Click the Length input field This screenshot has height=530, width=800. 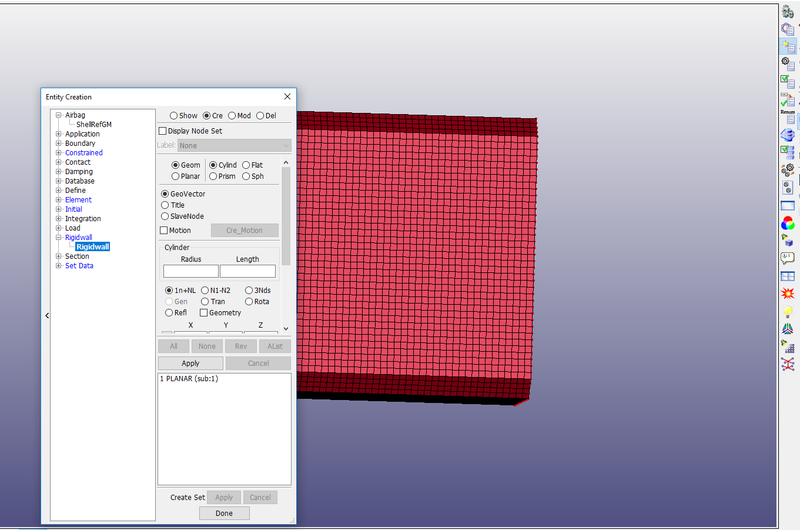[248, 271]
